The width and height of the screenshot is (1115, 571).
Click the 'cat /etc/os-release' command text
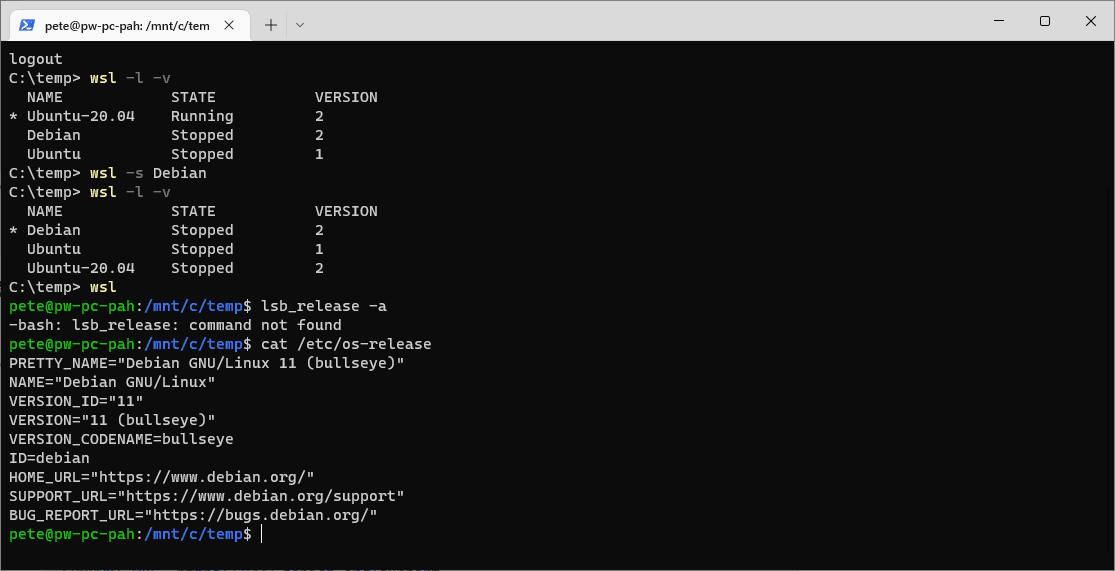tap(346, 344)
